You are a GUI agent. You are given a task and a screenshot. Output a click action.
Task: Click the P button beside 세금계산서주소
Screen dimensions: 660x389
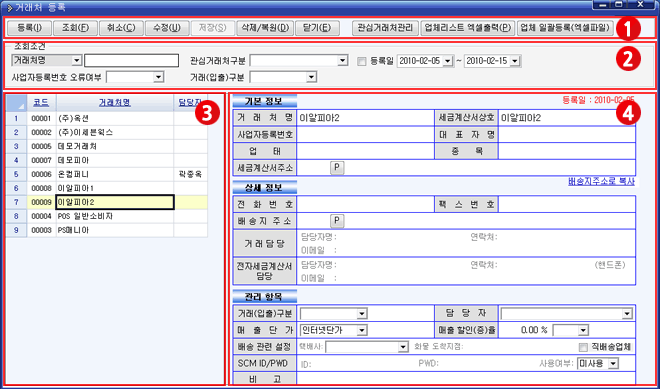pos(337,168)
